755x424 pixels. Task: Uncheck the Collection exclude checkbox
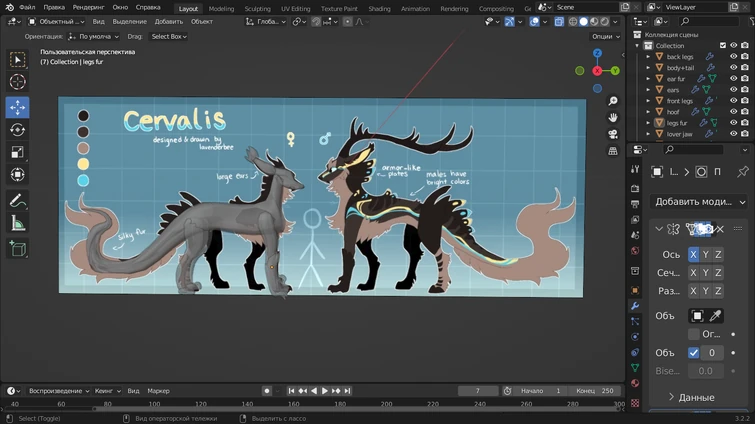723,45
